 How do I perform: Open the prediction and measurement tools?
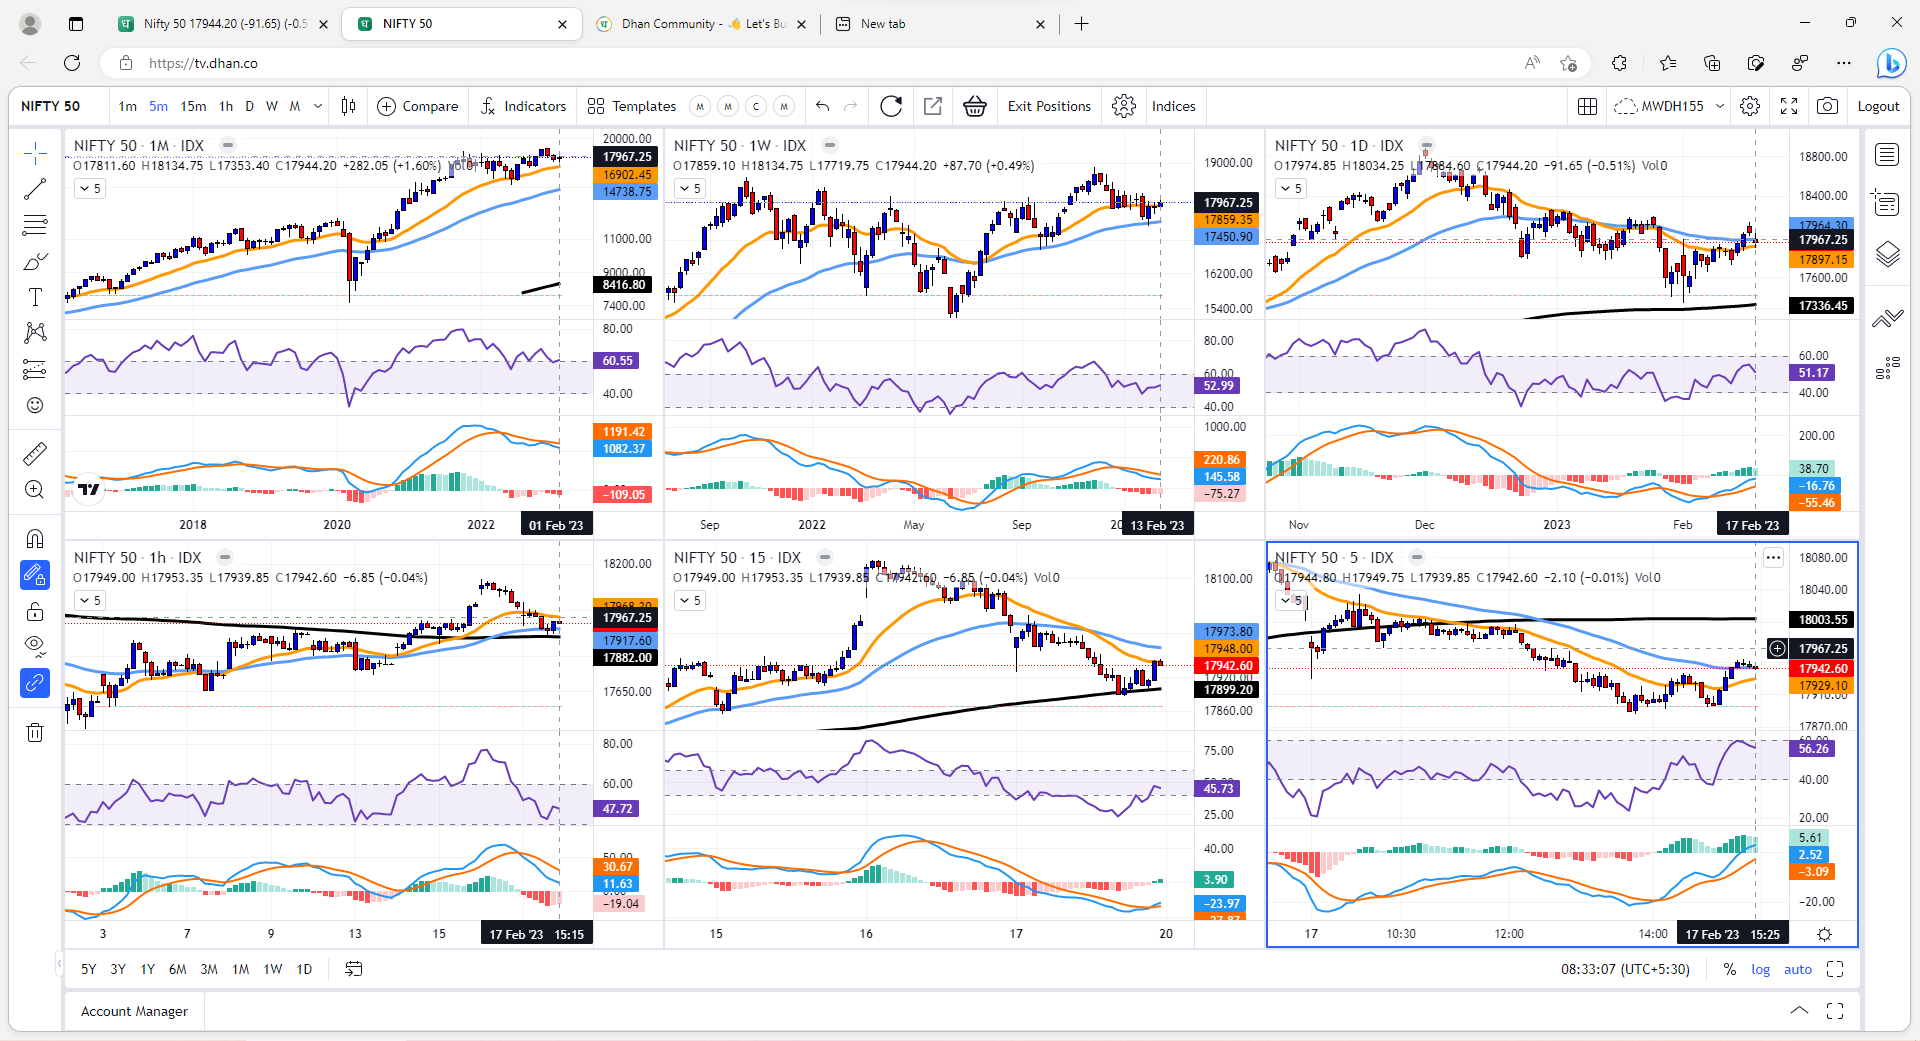35,369
